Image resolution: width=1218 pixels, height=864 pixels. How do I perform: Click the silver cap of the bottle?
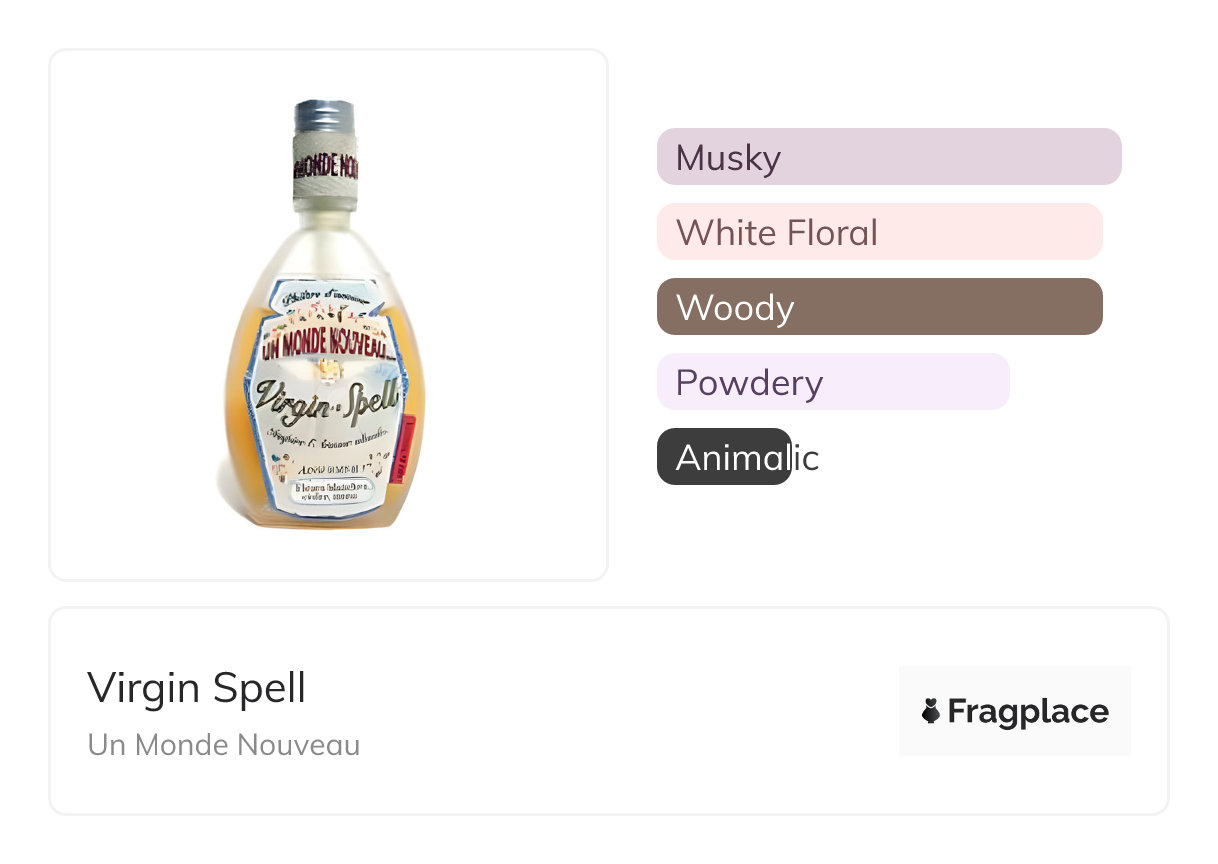point(324,116)
